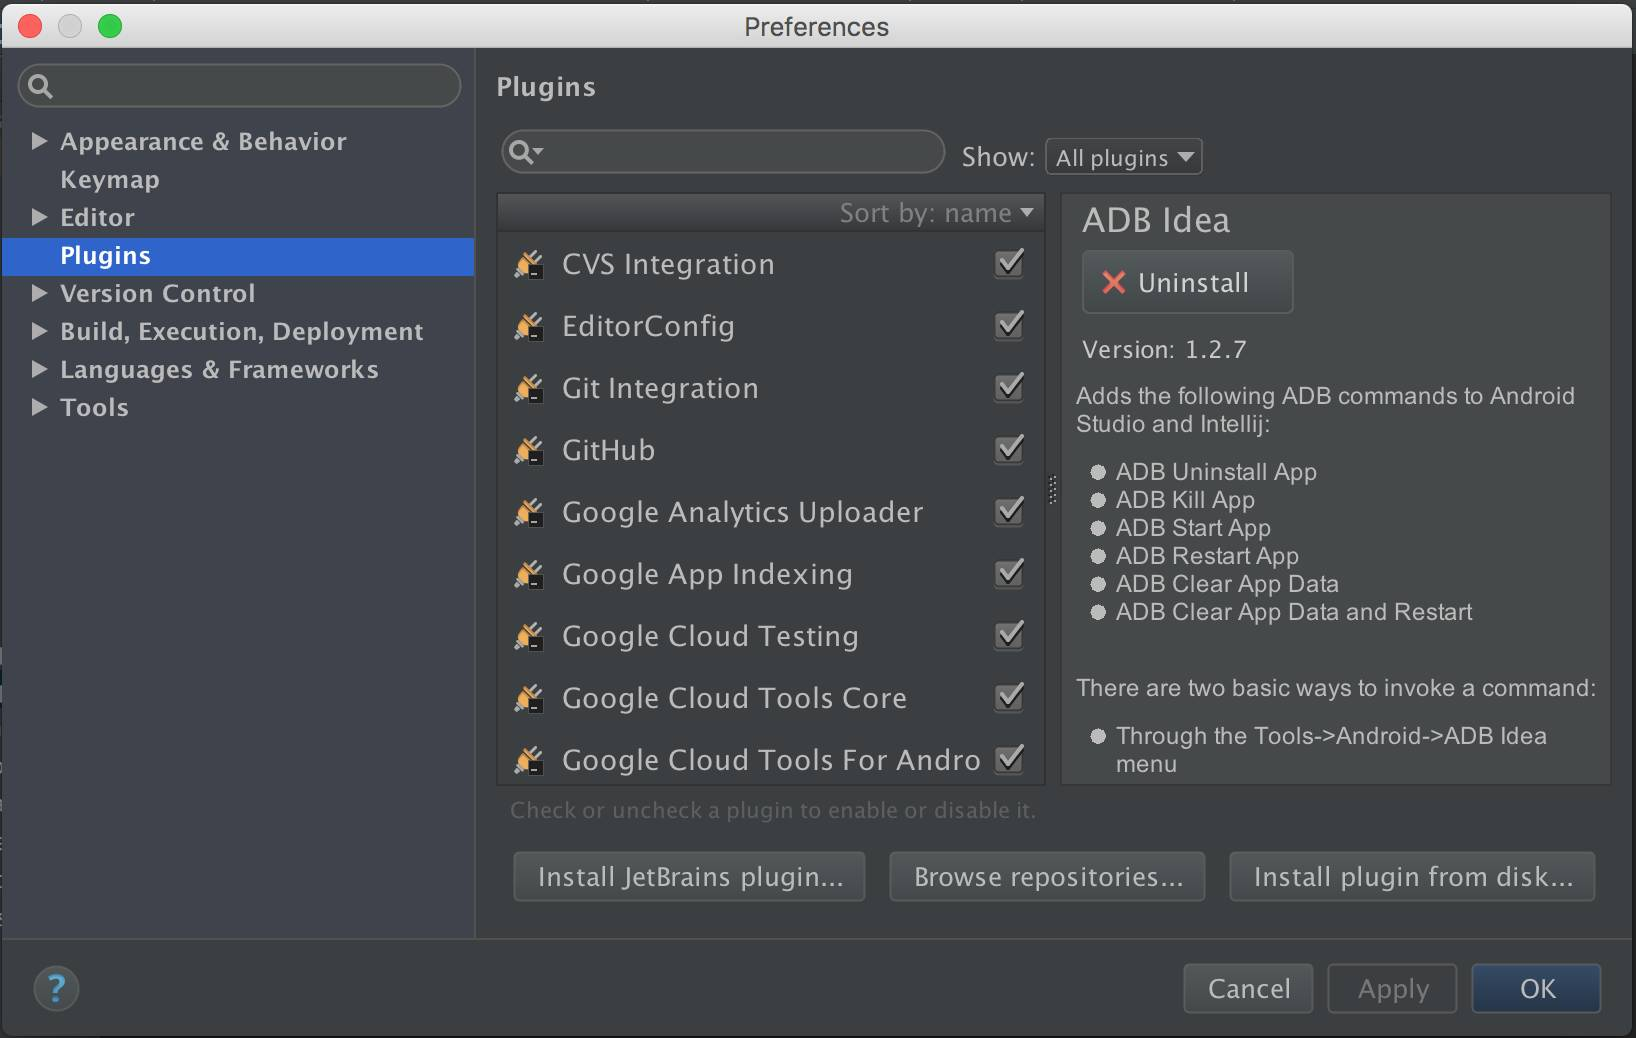Click the GitHub plugin icon
This screenshot has height=1038, width=1636.
(x=528, y=450)
